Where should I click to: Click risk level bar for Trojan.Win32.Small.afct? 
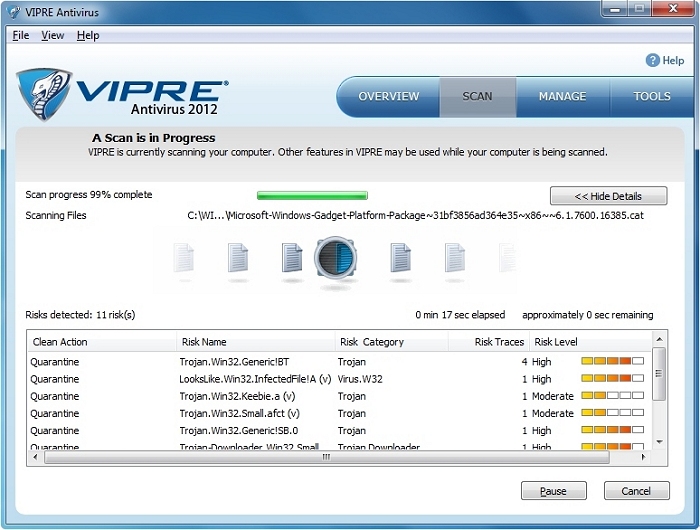pos(612,413)
